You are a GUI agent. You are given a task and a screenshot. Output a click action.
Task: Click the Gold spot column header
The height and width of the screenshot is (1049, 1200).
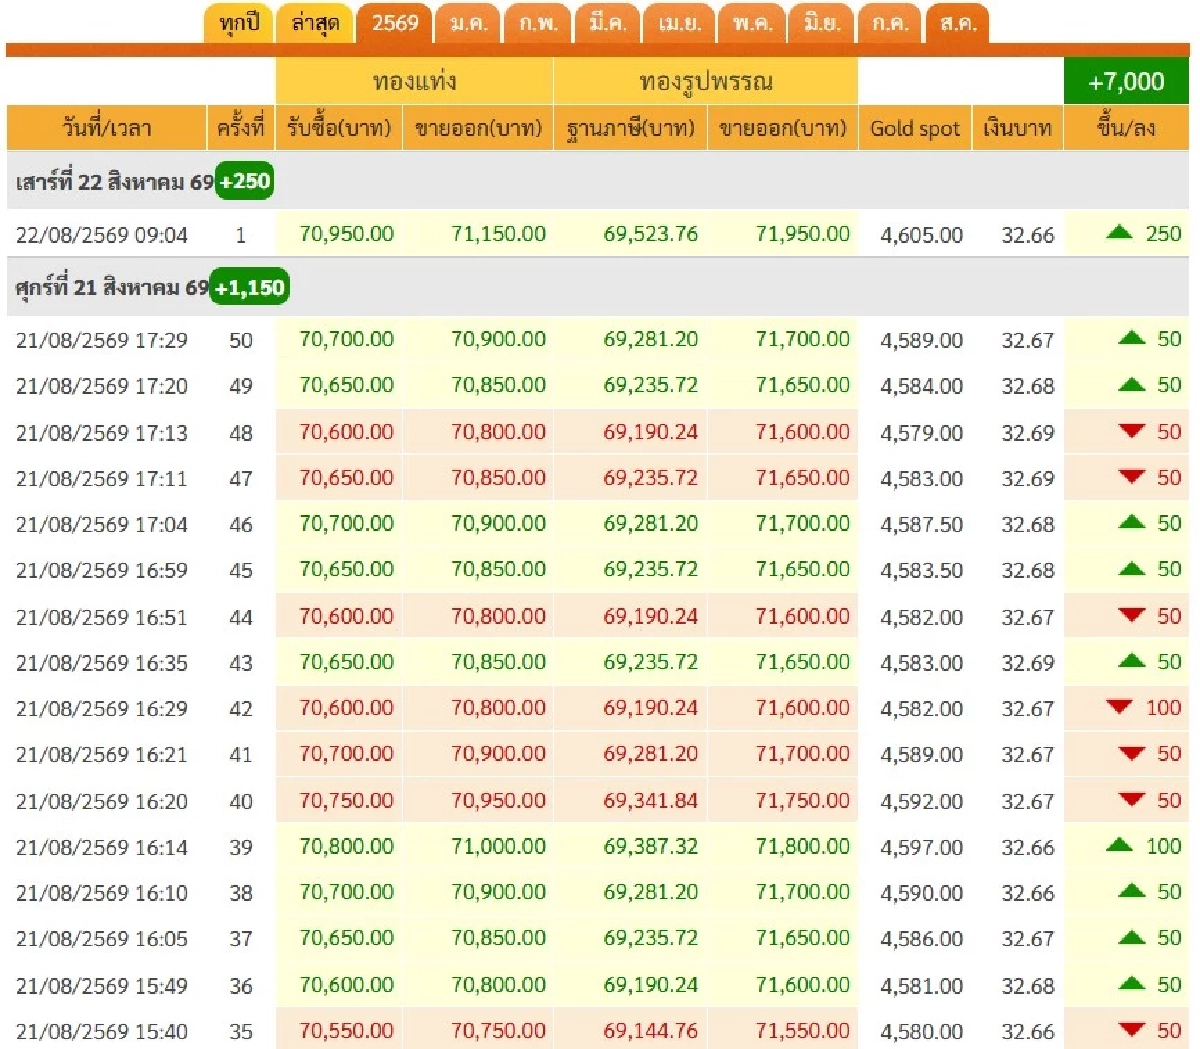pos(915,128)
